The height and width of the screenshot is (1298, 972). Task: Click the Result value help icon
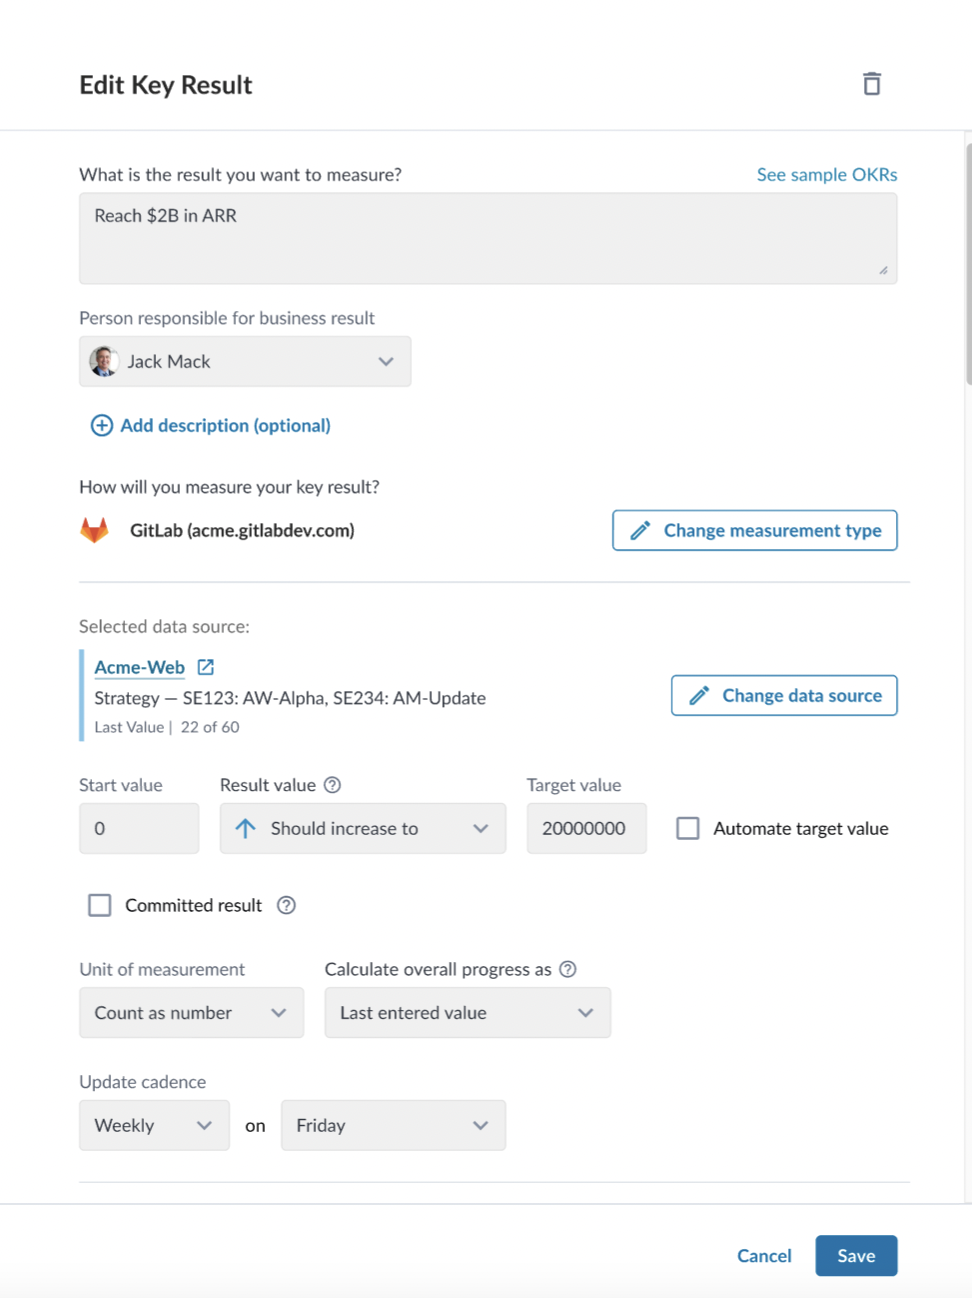click(333, 785)
